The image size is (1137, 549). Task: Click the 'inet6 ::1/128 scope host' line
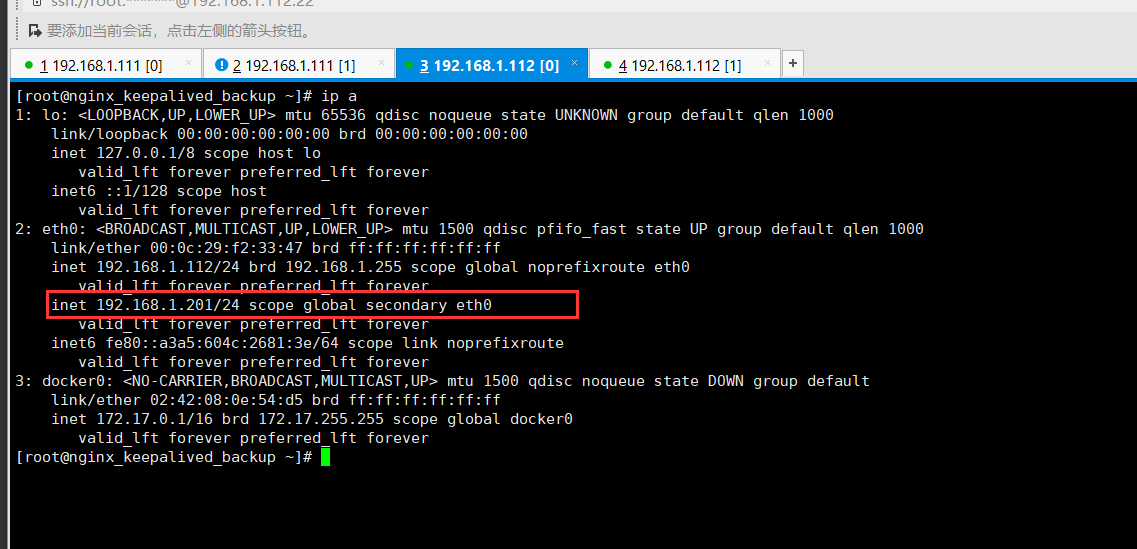coord(159,191)
